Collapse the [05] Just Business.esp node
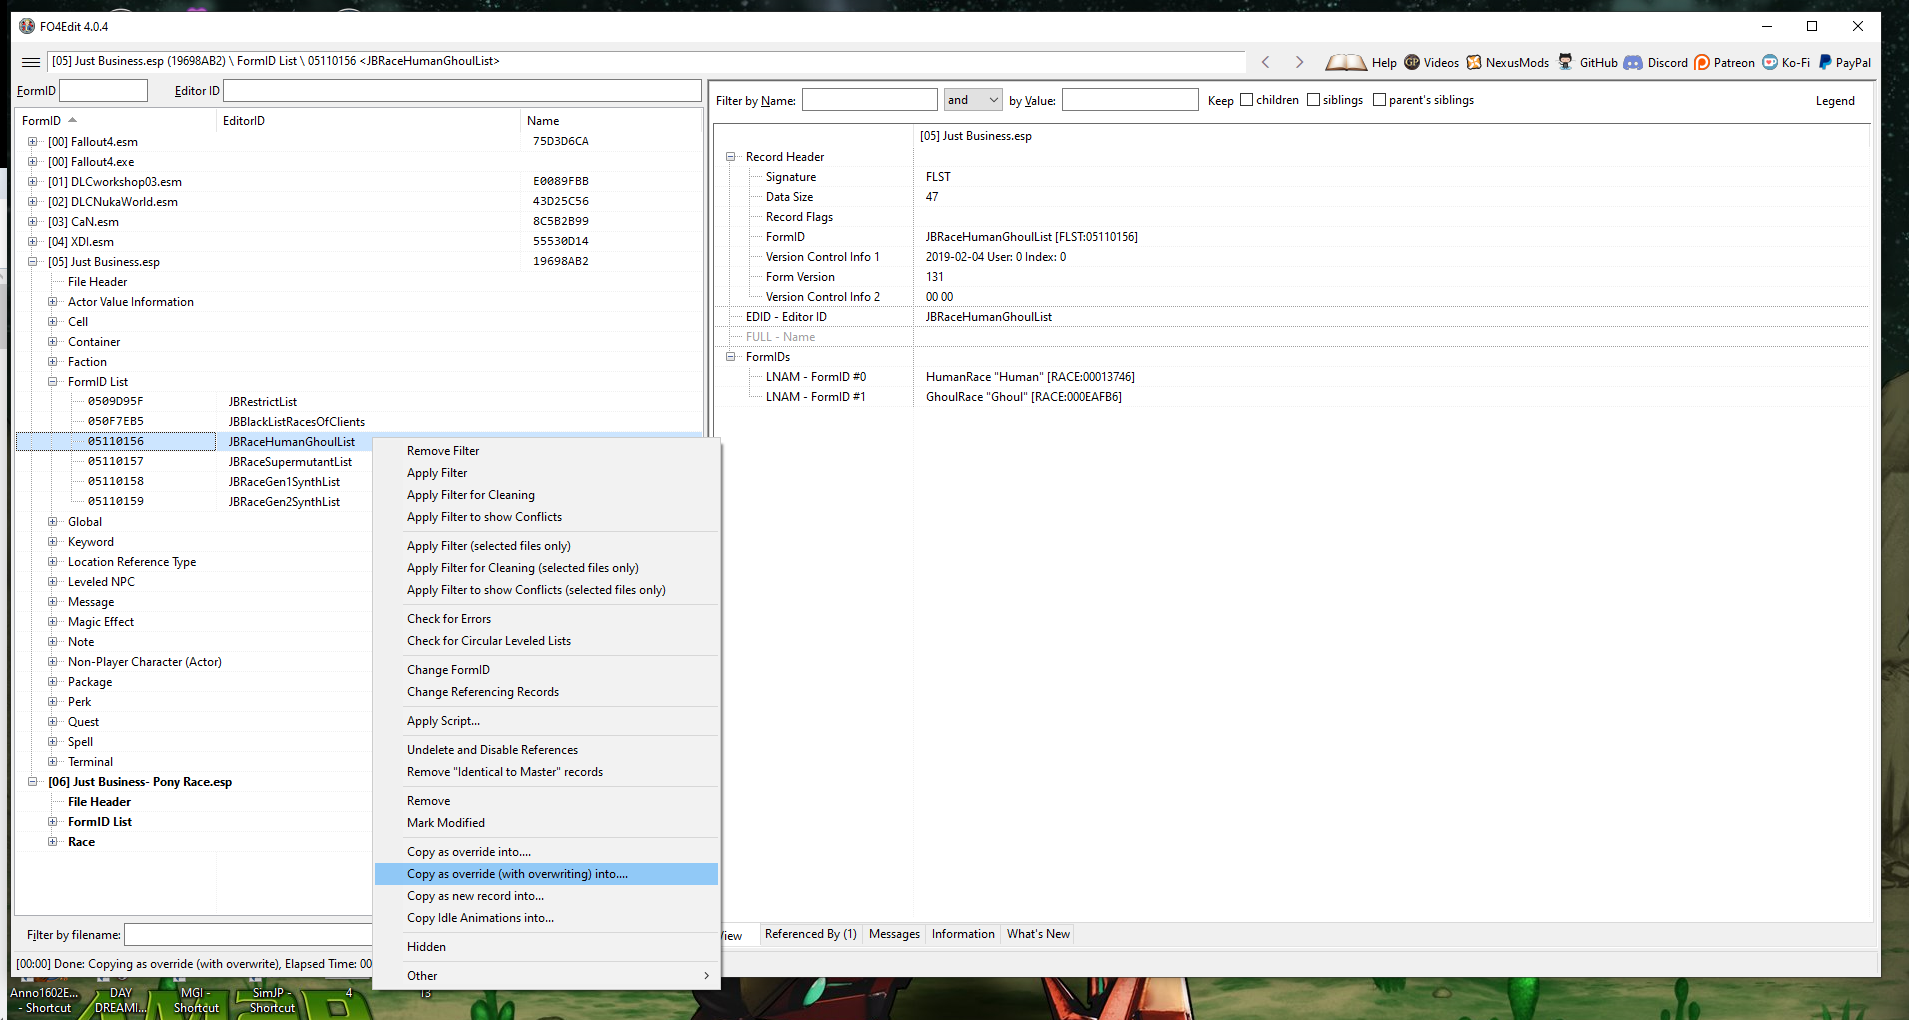Image resolution: width=1909 pixels, height=1020 pixels. [32, 262]
